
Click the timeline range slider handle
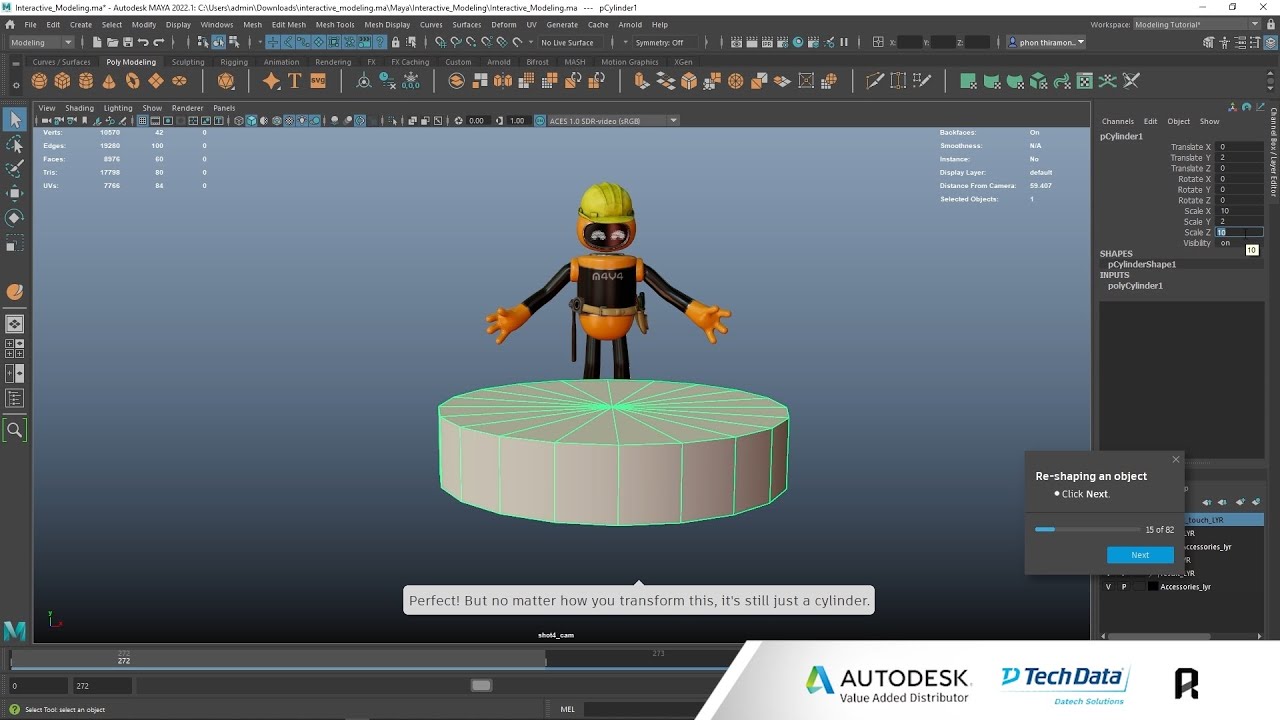[481, 685]
